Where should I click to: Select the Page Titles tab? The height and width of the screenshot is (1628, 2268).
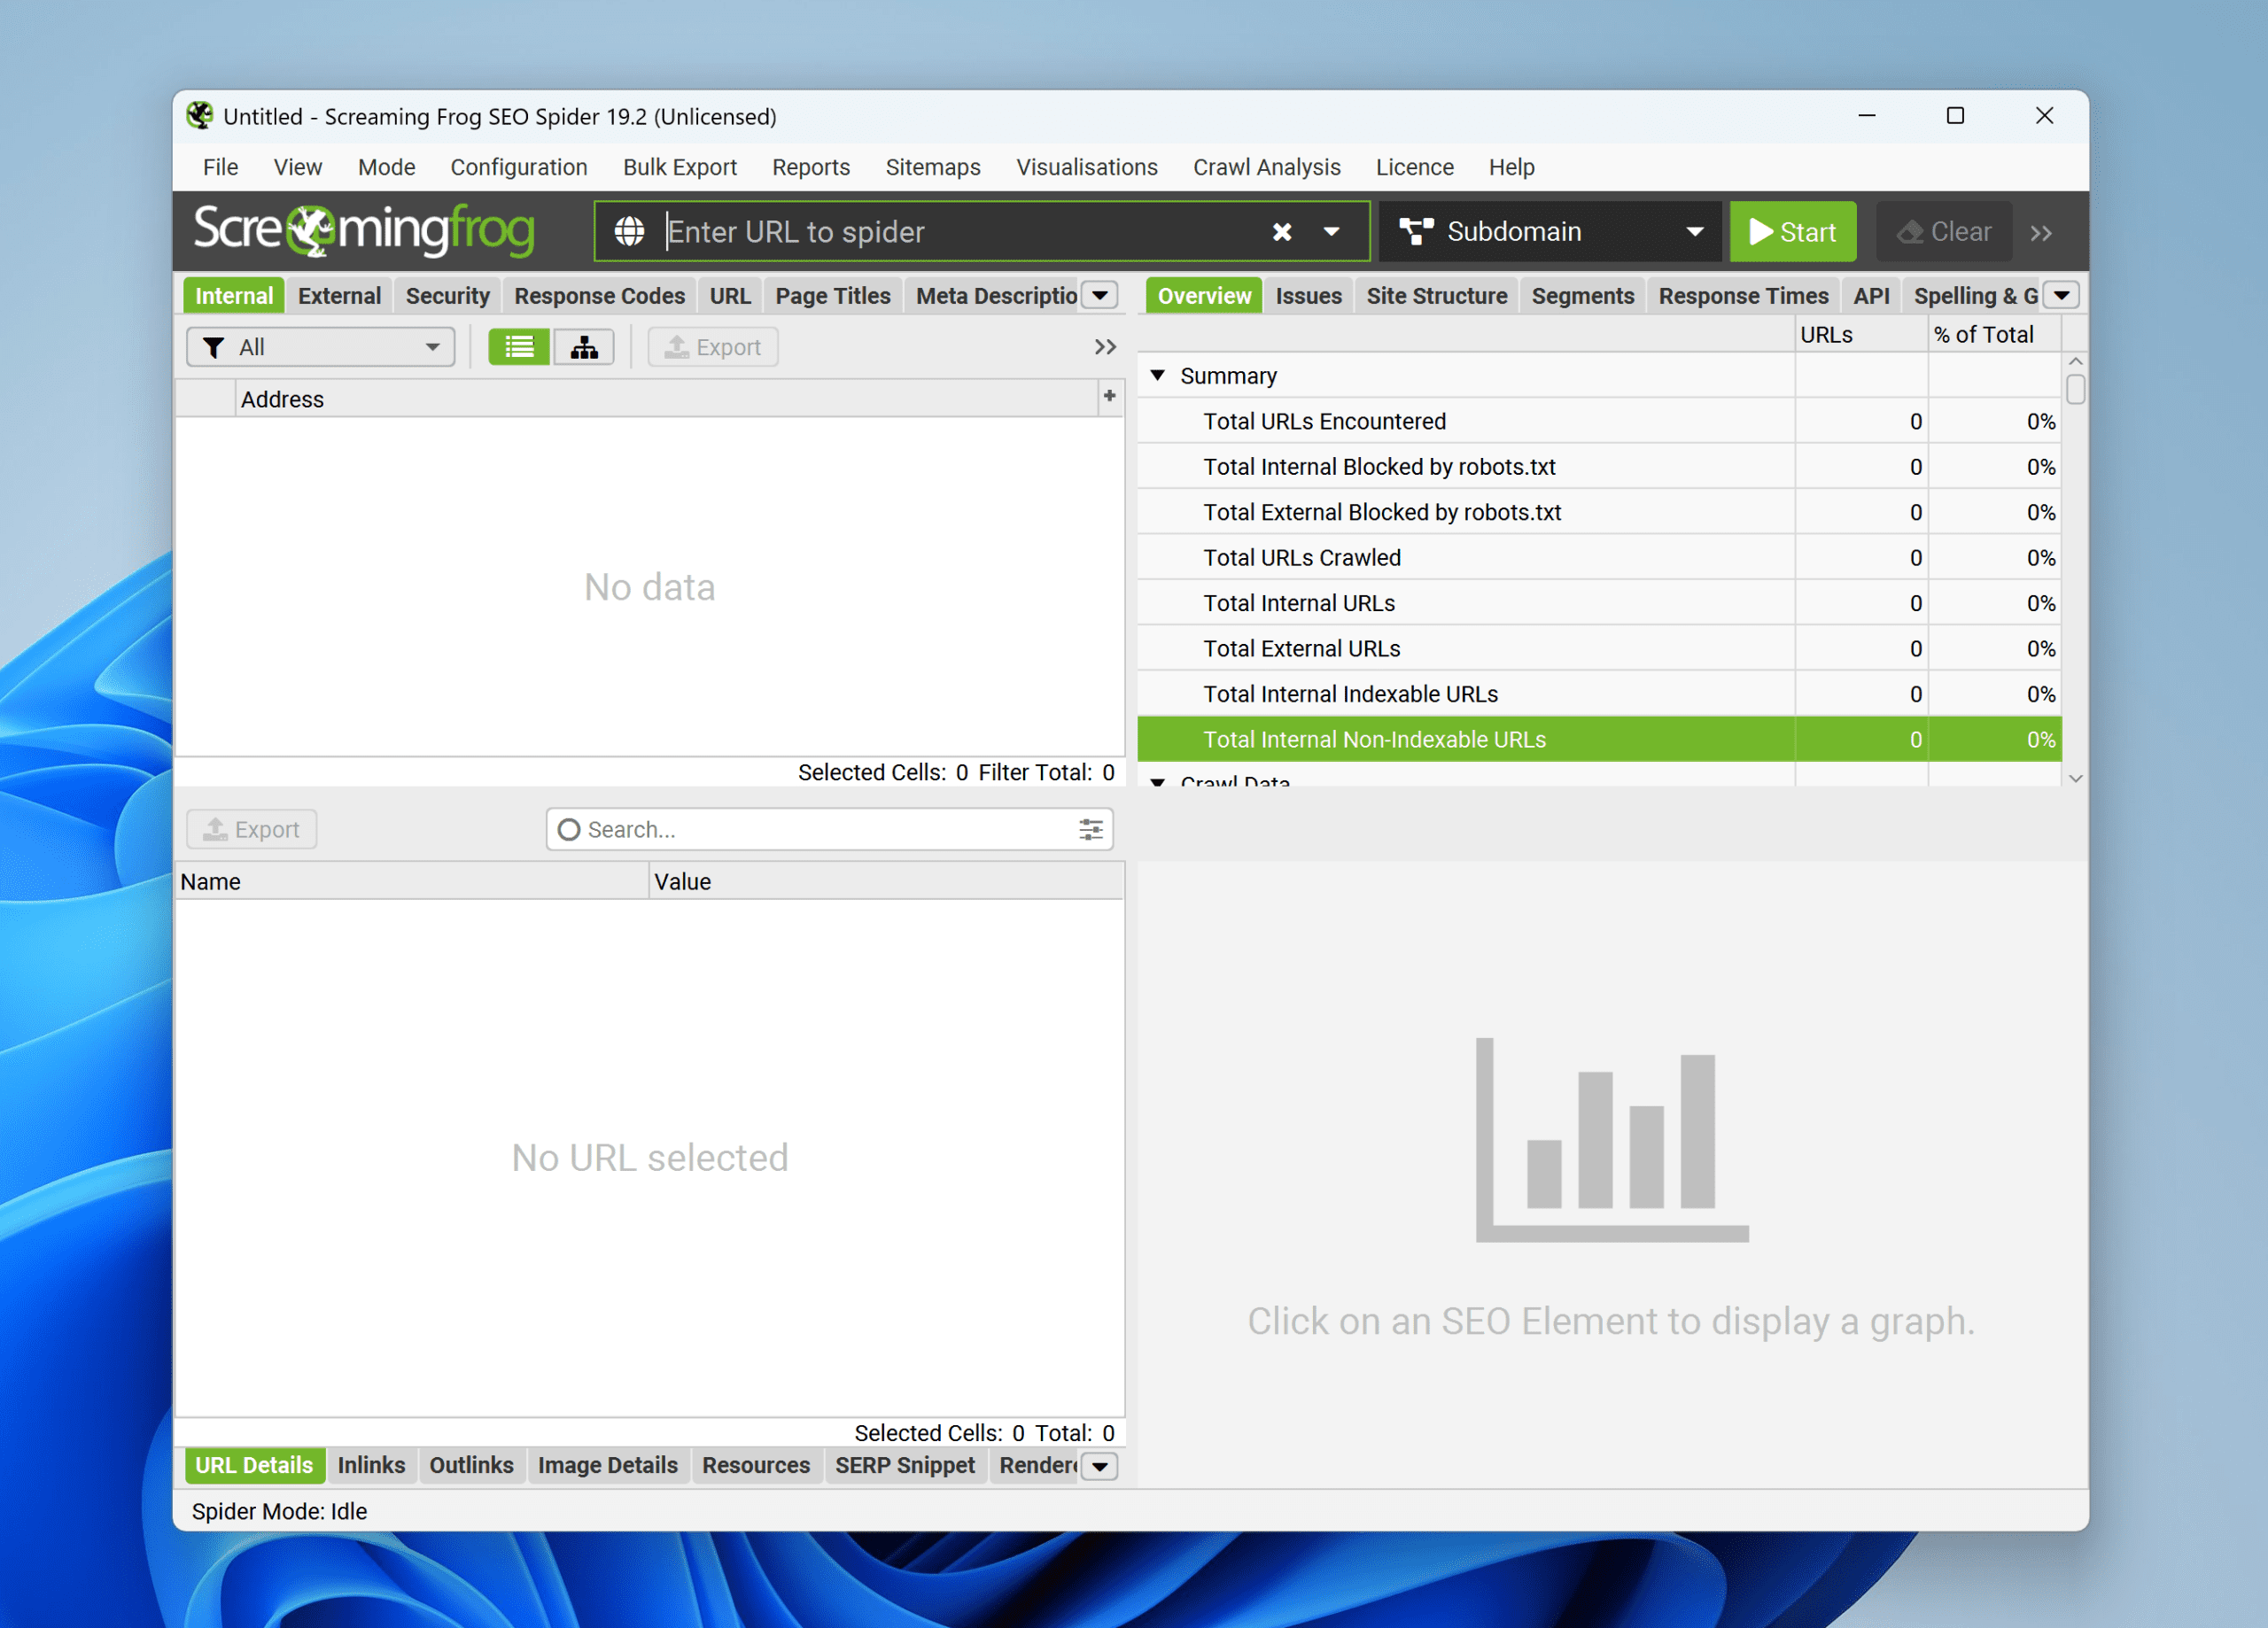coord(833,295)
